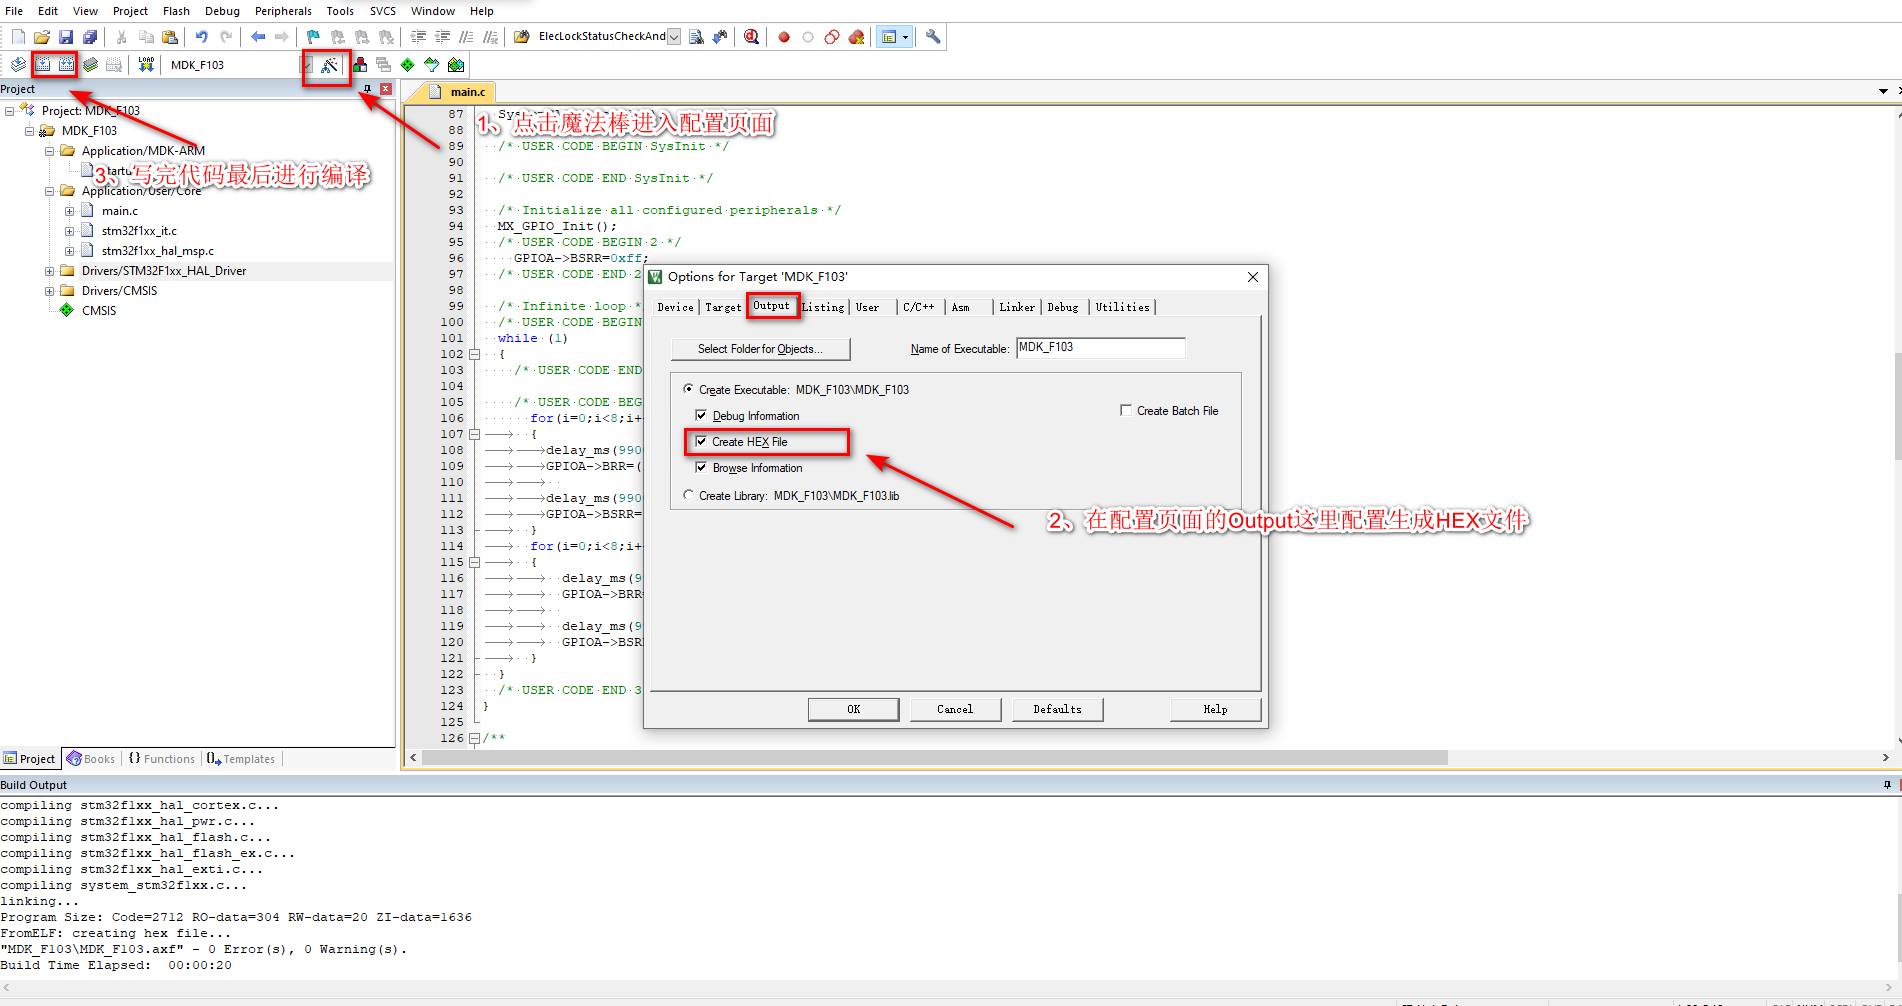
Task: Expand main.c tree node
Action: point(69,211)
